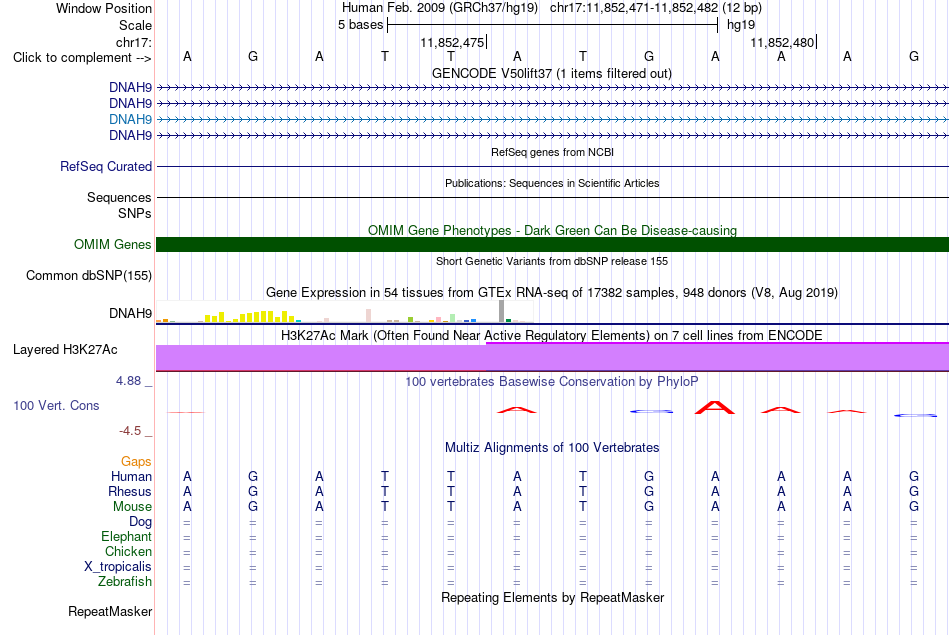The height and width of the screenshot is (635, 950).
Task: Select the X_tropicalis species row label
Action: (118, 567)
